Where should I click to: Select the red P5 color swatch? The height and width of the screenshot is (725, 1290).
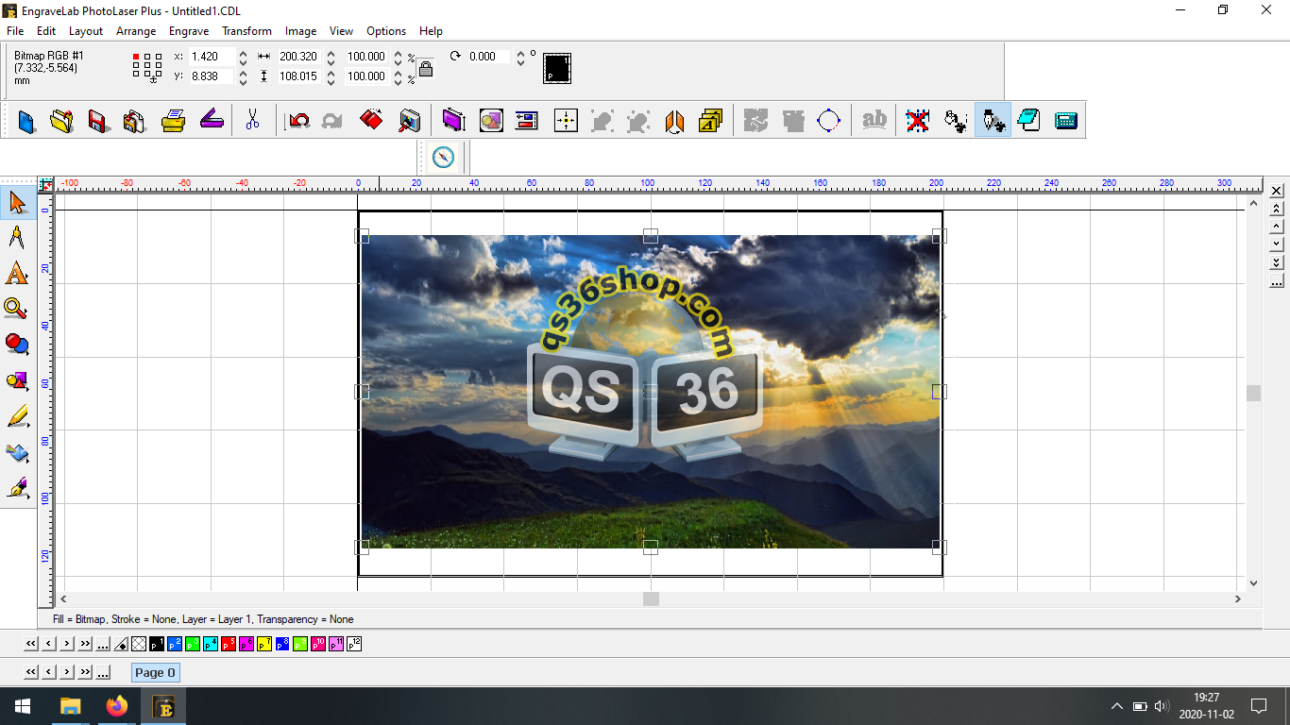228,644
